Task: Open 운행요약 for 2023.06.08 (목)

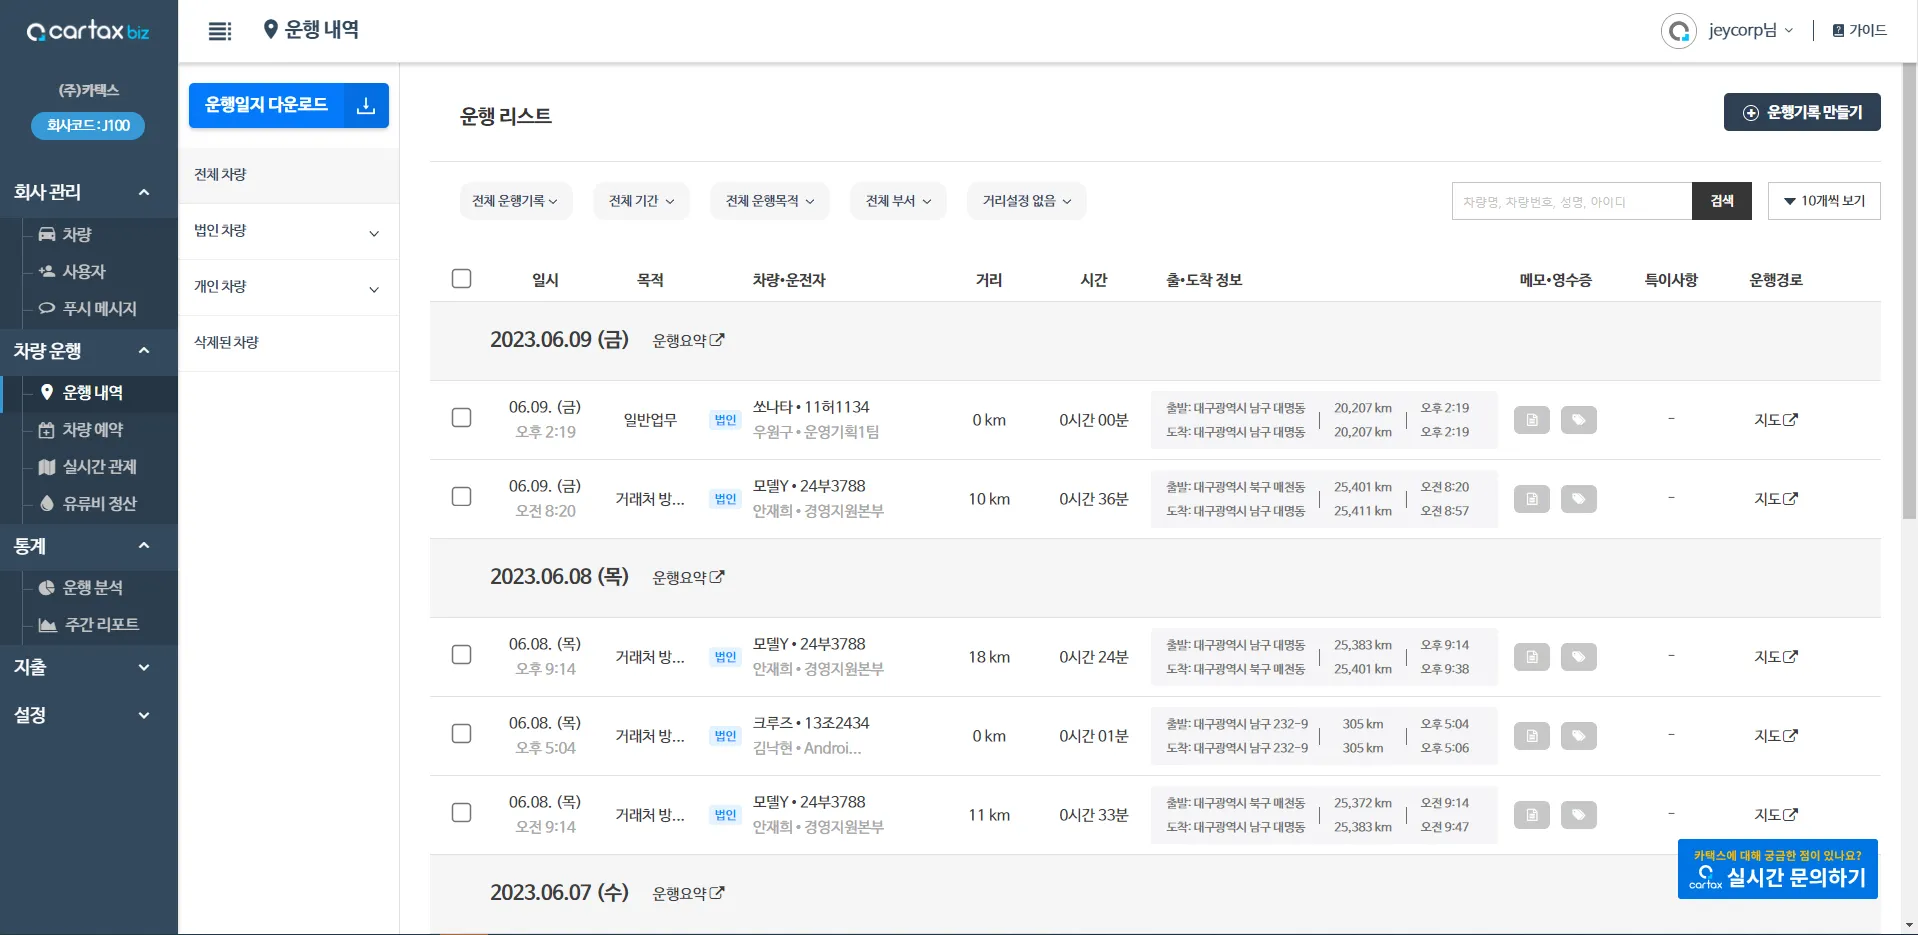Action: [x=688, y=578]
